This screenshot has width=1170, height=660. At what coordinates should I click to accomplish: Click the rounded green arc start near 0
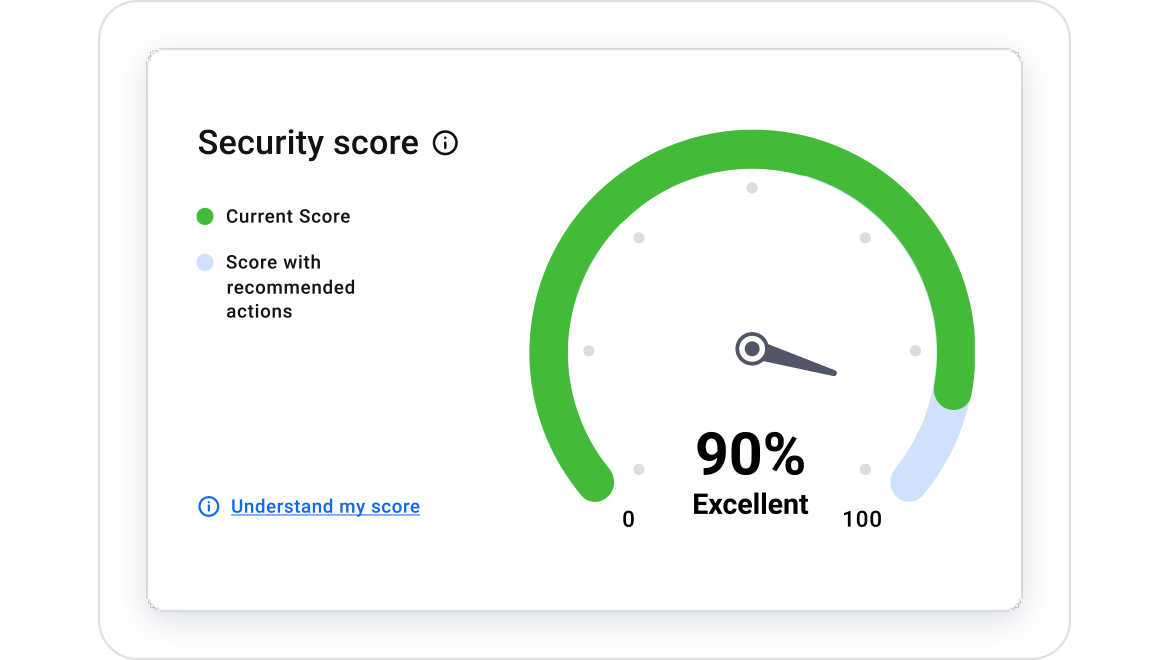coord(595,482)
